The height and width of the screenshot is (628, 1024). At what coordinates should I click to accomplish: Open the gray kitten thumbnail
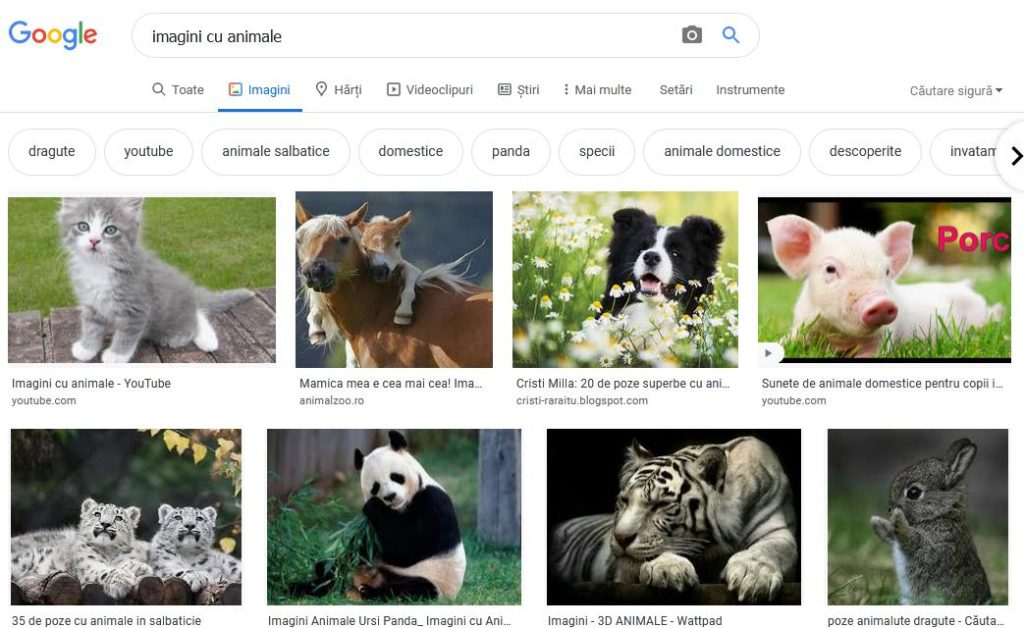click(142, 280)
